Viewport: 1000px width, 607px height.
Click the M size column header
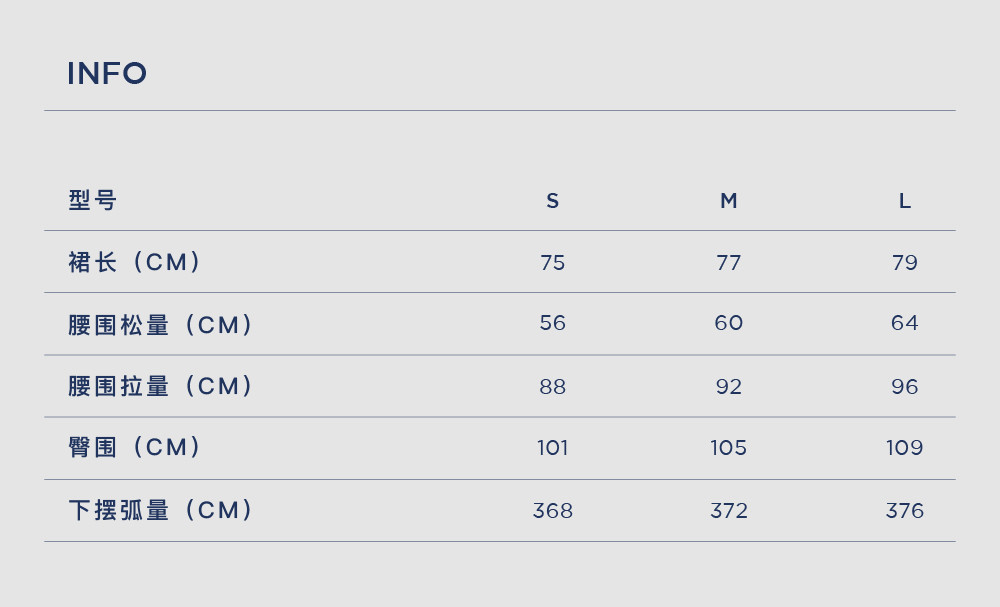click(x=729, y=201)
